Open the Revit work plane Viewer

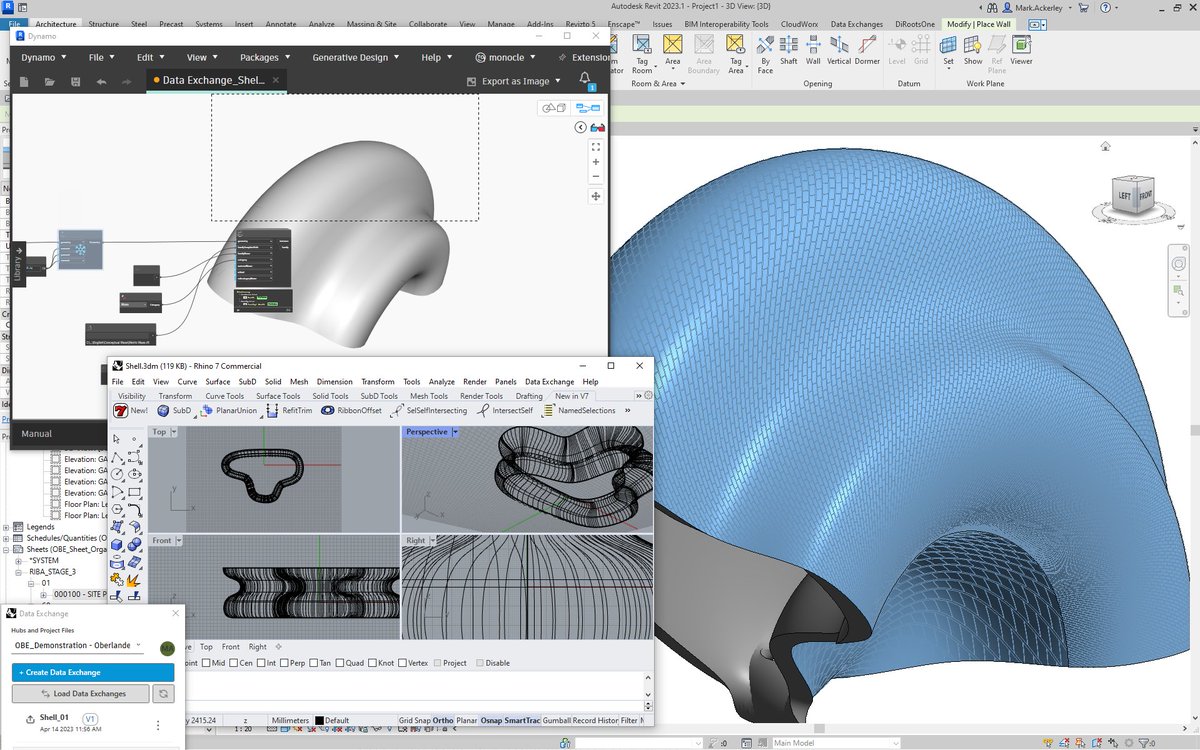tap(1021, 49)
